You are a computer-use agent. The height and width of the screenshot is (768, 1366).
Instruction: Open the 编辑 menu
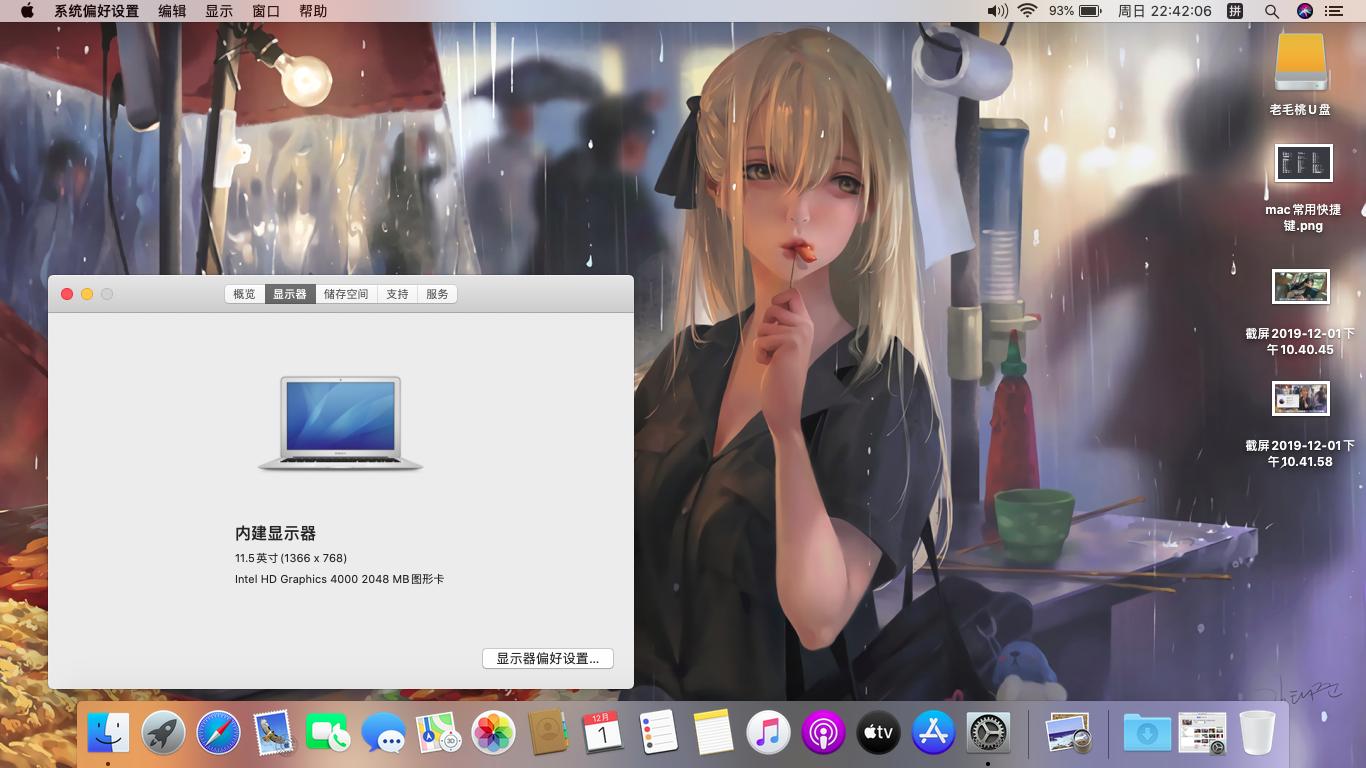point(172,11)
